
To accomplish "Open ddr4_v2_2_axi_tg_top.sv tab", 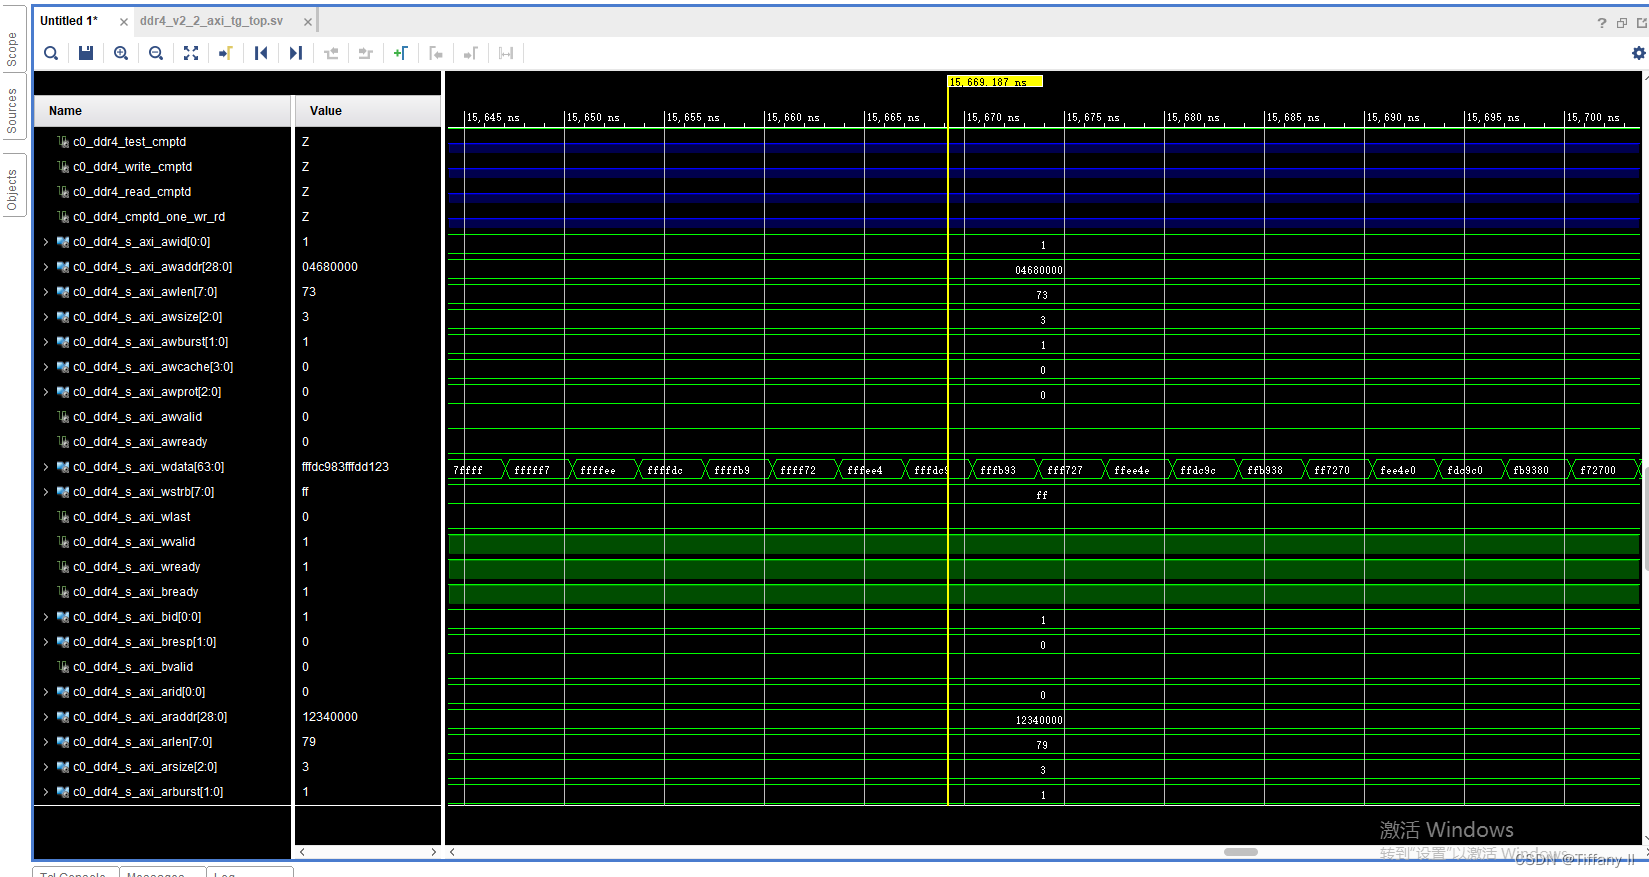I will tap(211, 21).
